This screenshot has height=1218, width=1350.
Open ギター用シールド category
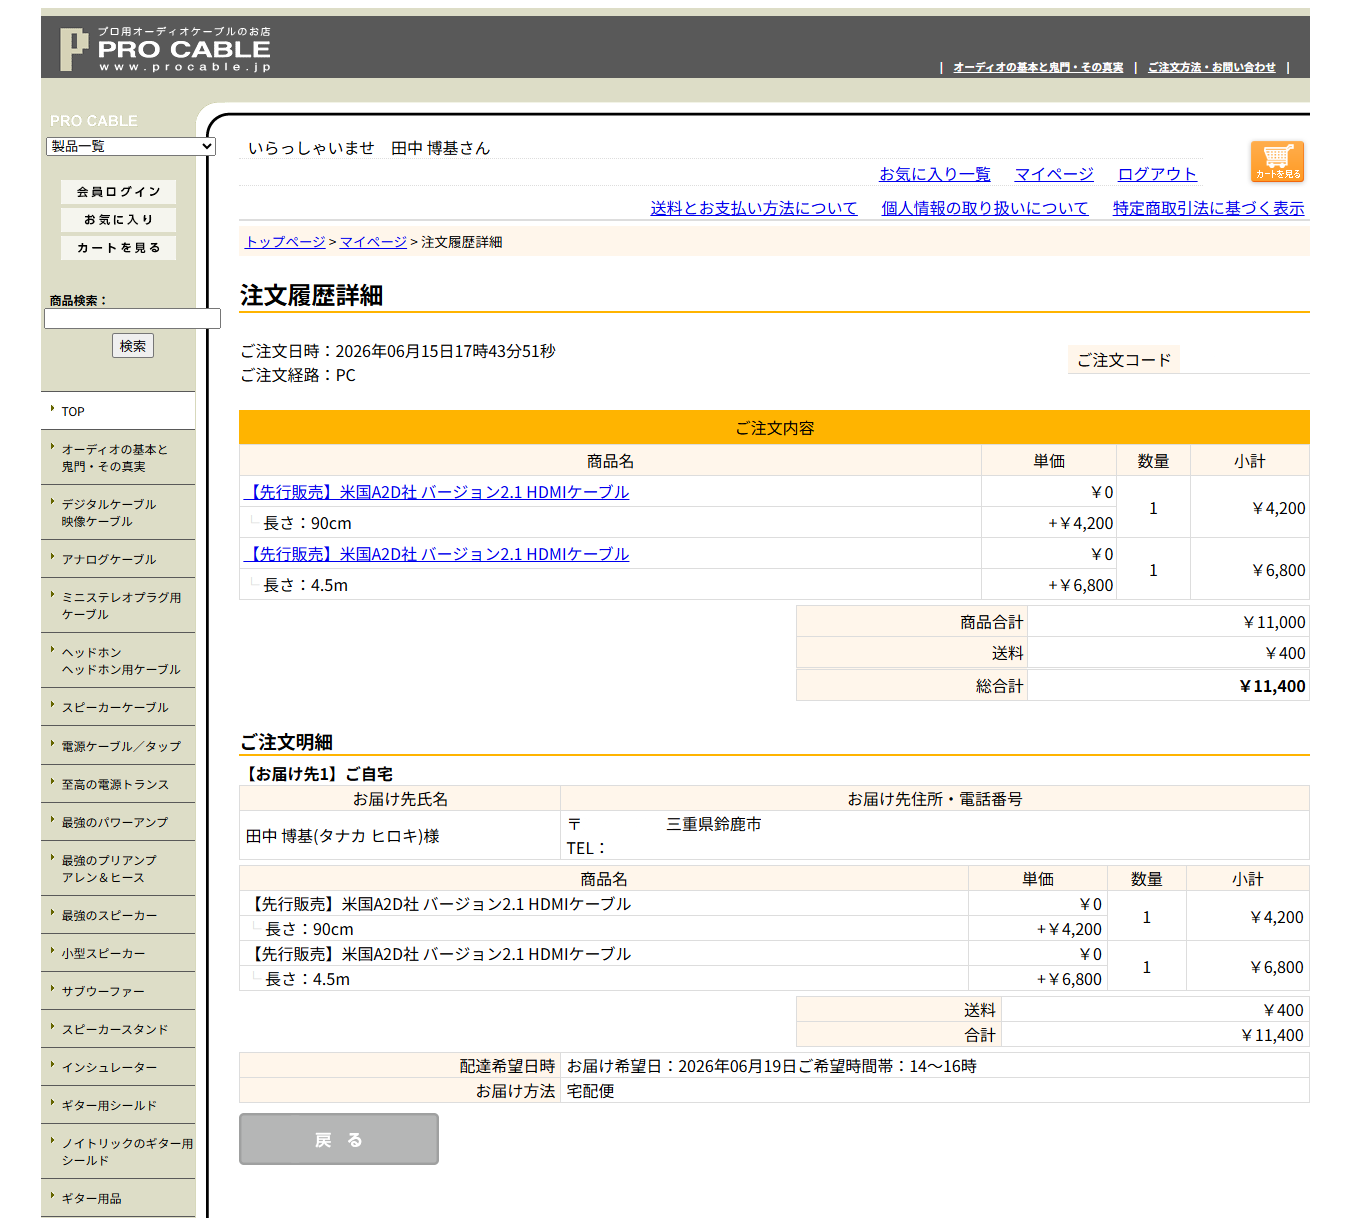[x=118, y=1105]
